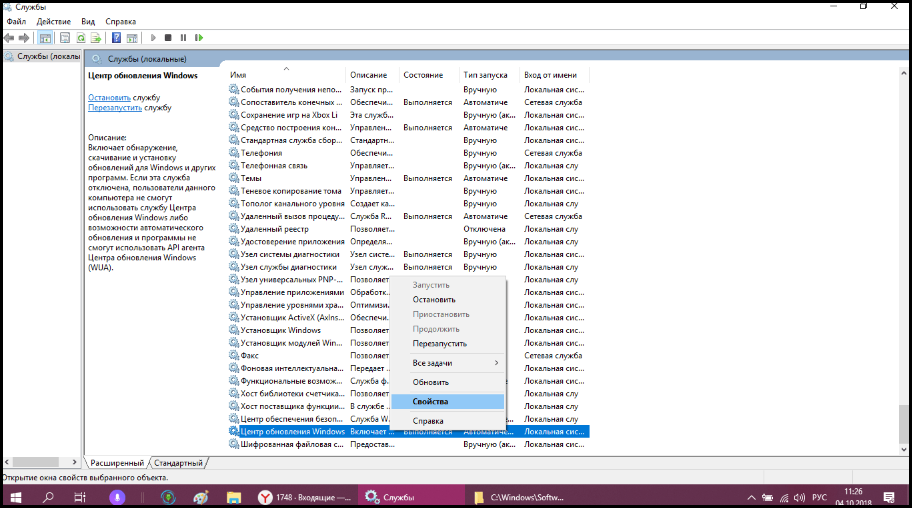
Task: Click the C:\Windows\Softw... taskbar button
Action: [x=519, y=497]
